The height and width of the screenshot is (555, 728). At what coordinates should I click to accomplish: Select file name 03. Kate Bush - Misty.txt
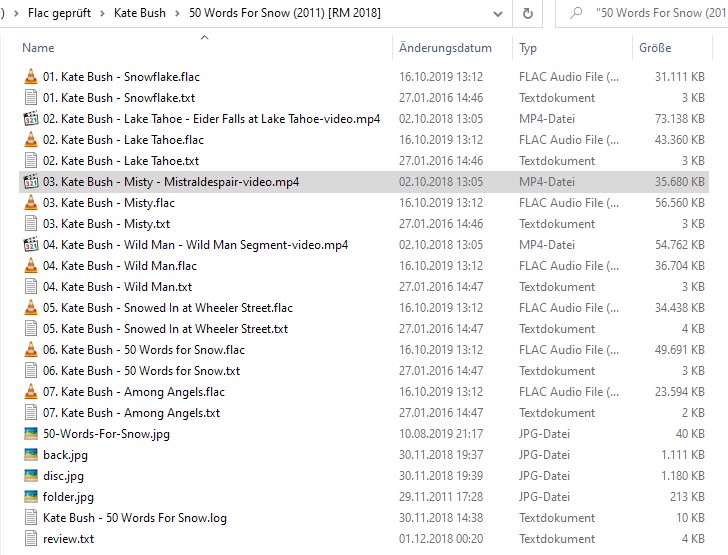tap(106, 224)
